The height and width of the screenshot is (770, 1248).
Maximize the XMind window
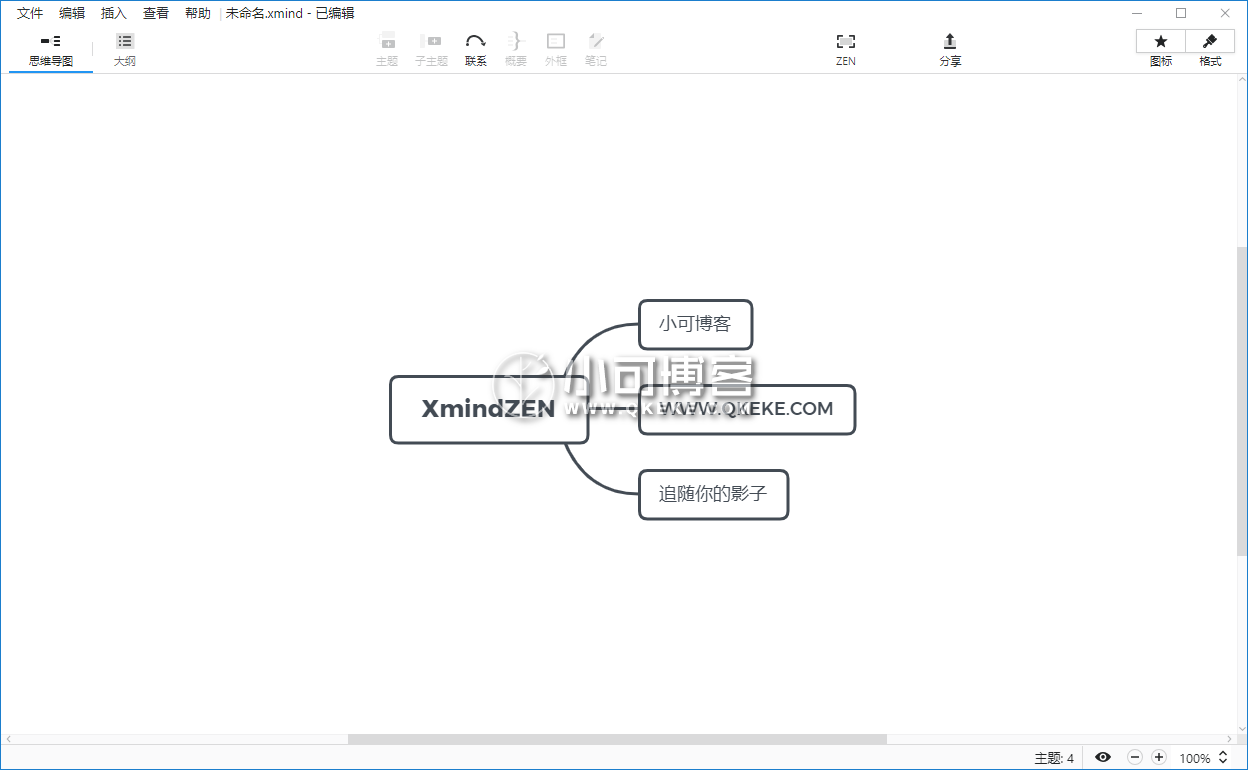pos(1181,13)
